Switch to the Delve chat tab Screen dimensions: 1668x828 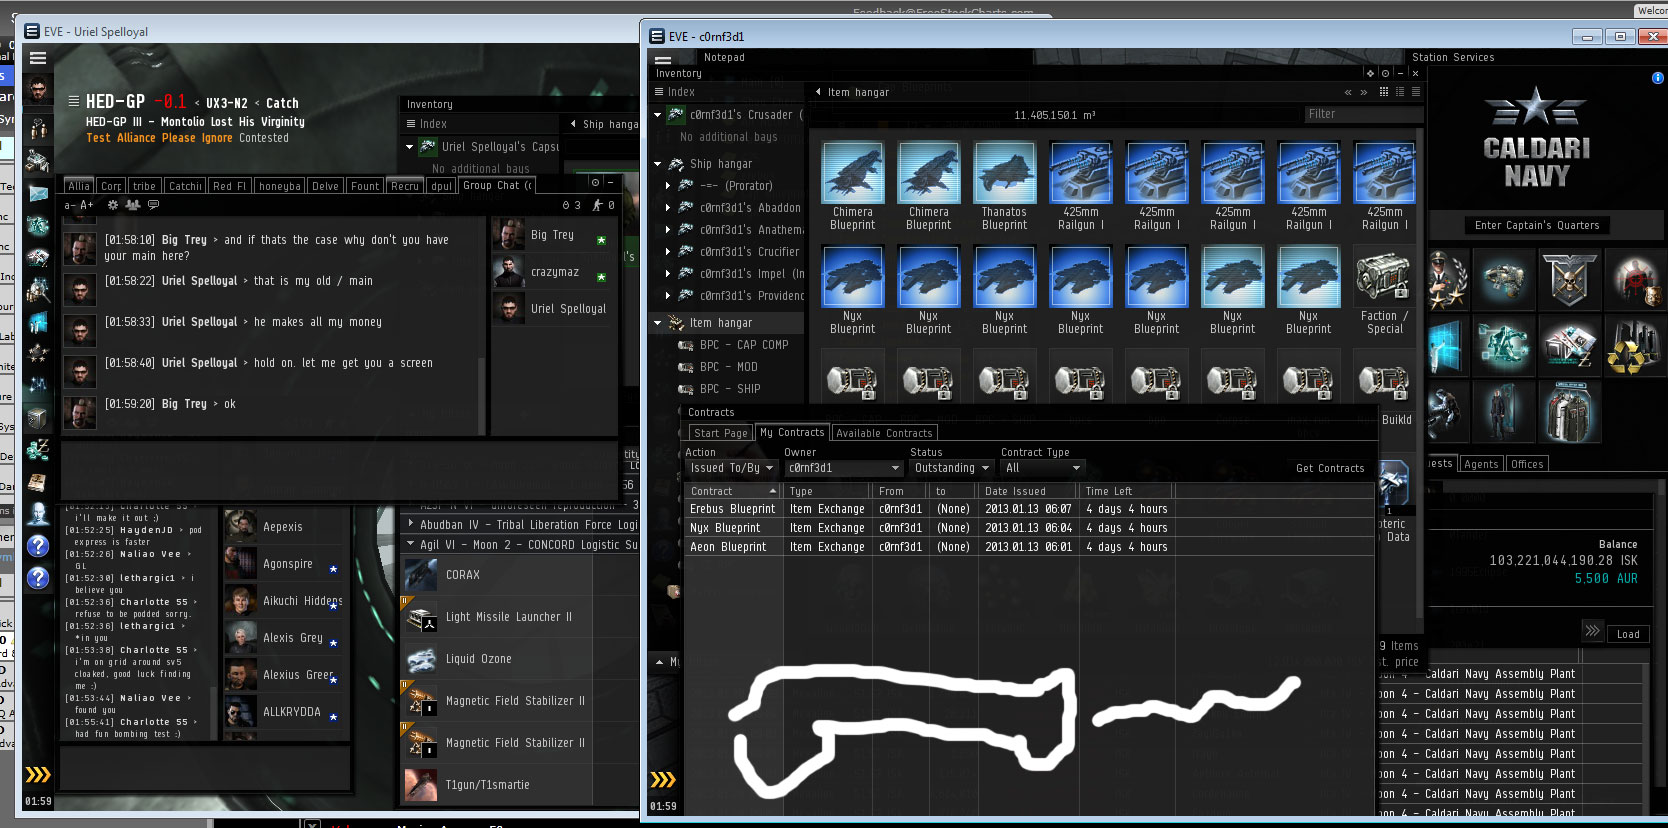325,186
